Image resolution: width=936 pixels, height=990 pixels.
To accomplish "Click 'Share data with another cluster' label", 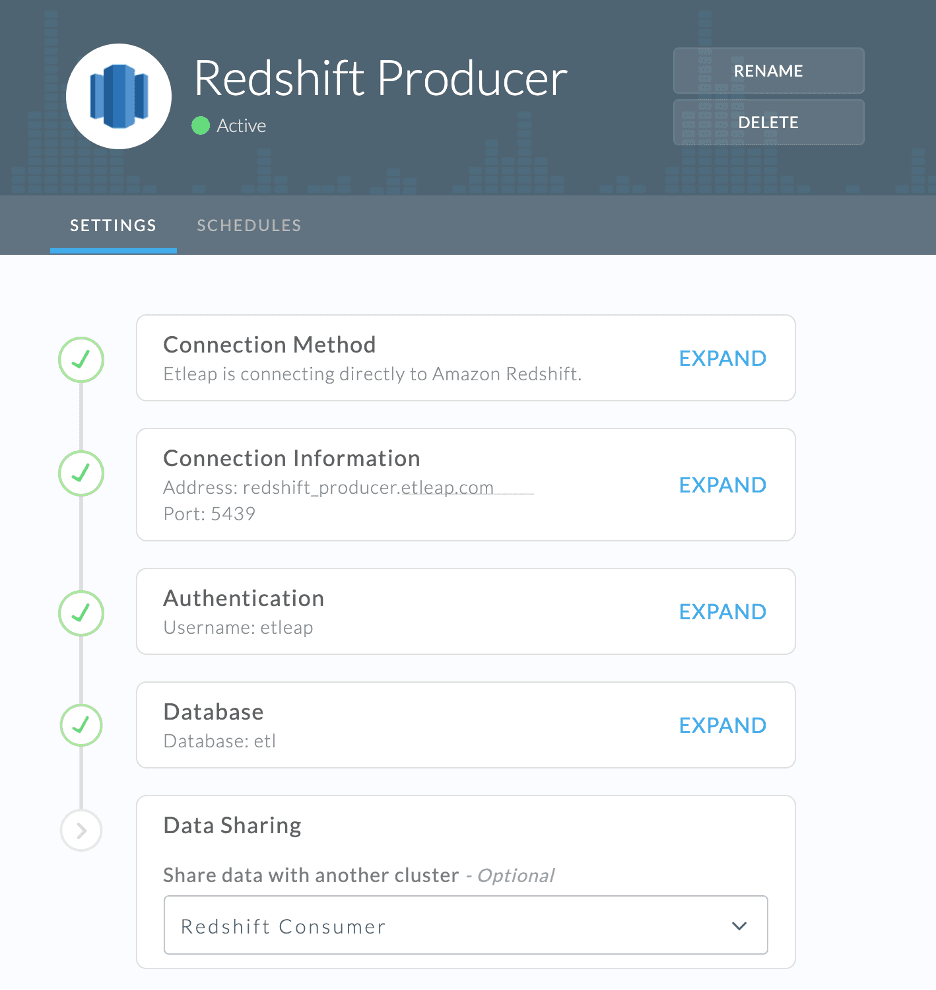I will tap(311, 875).
